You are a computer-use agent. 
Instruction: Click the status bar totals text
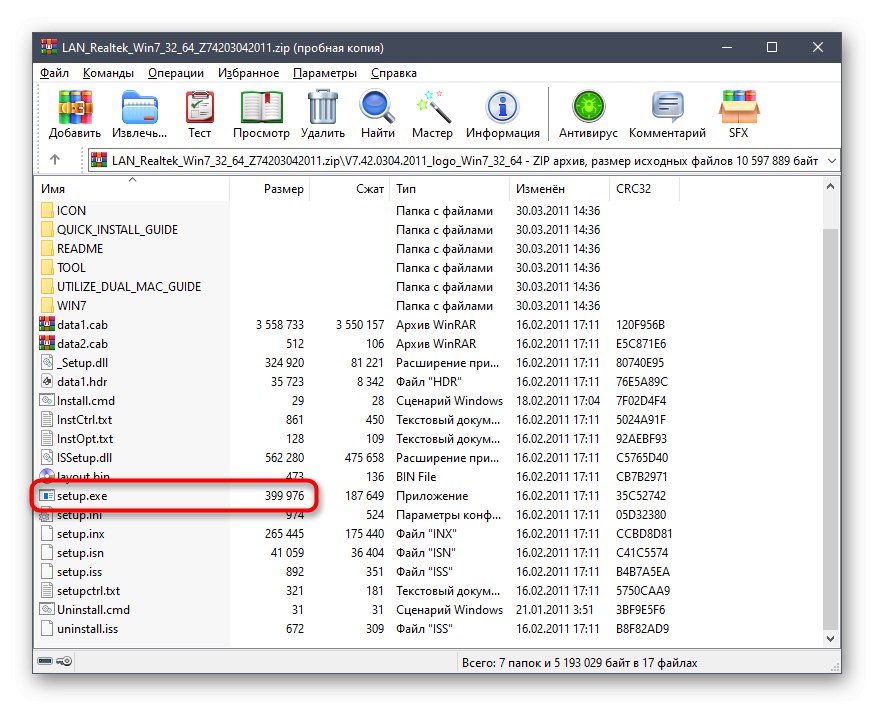click(579, 663)
